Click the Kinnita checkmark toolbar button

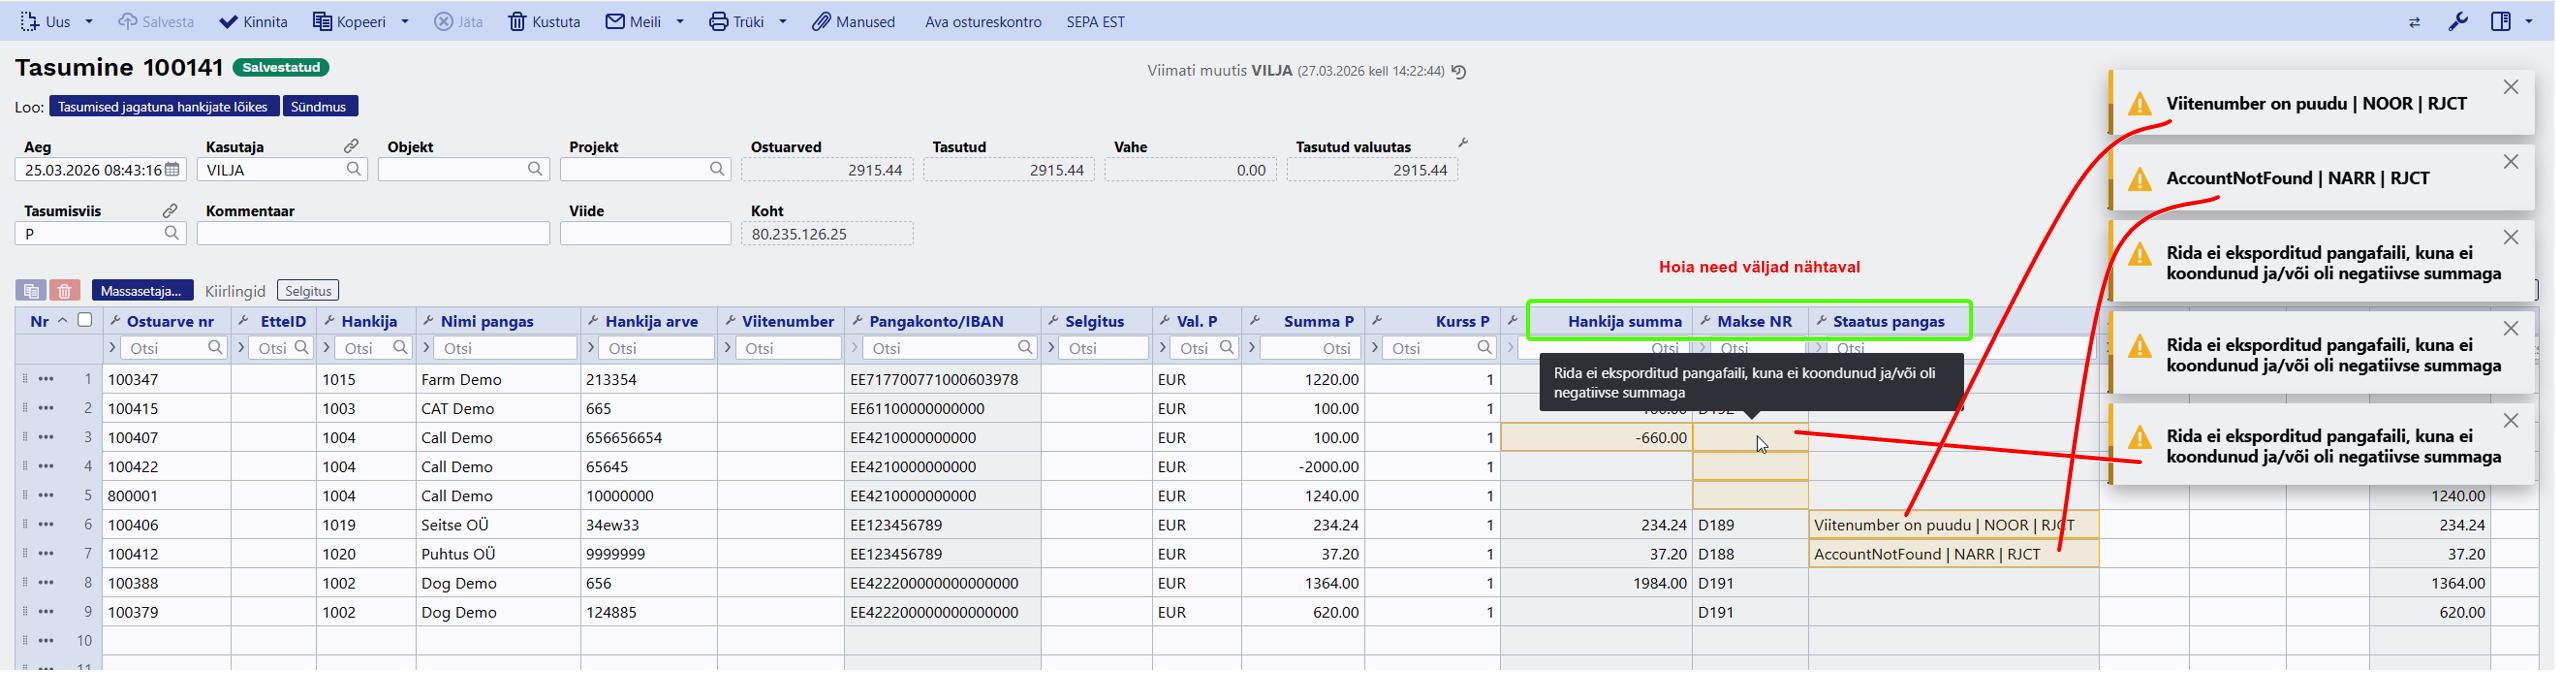[x=253, y=22]
